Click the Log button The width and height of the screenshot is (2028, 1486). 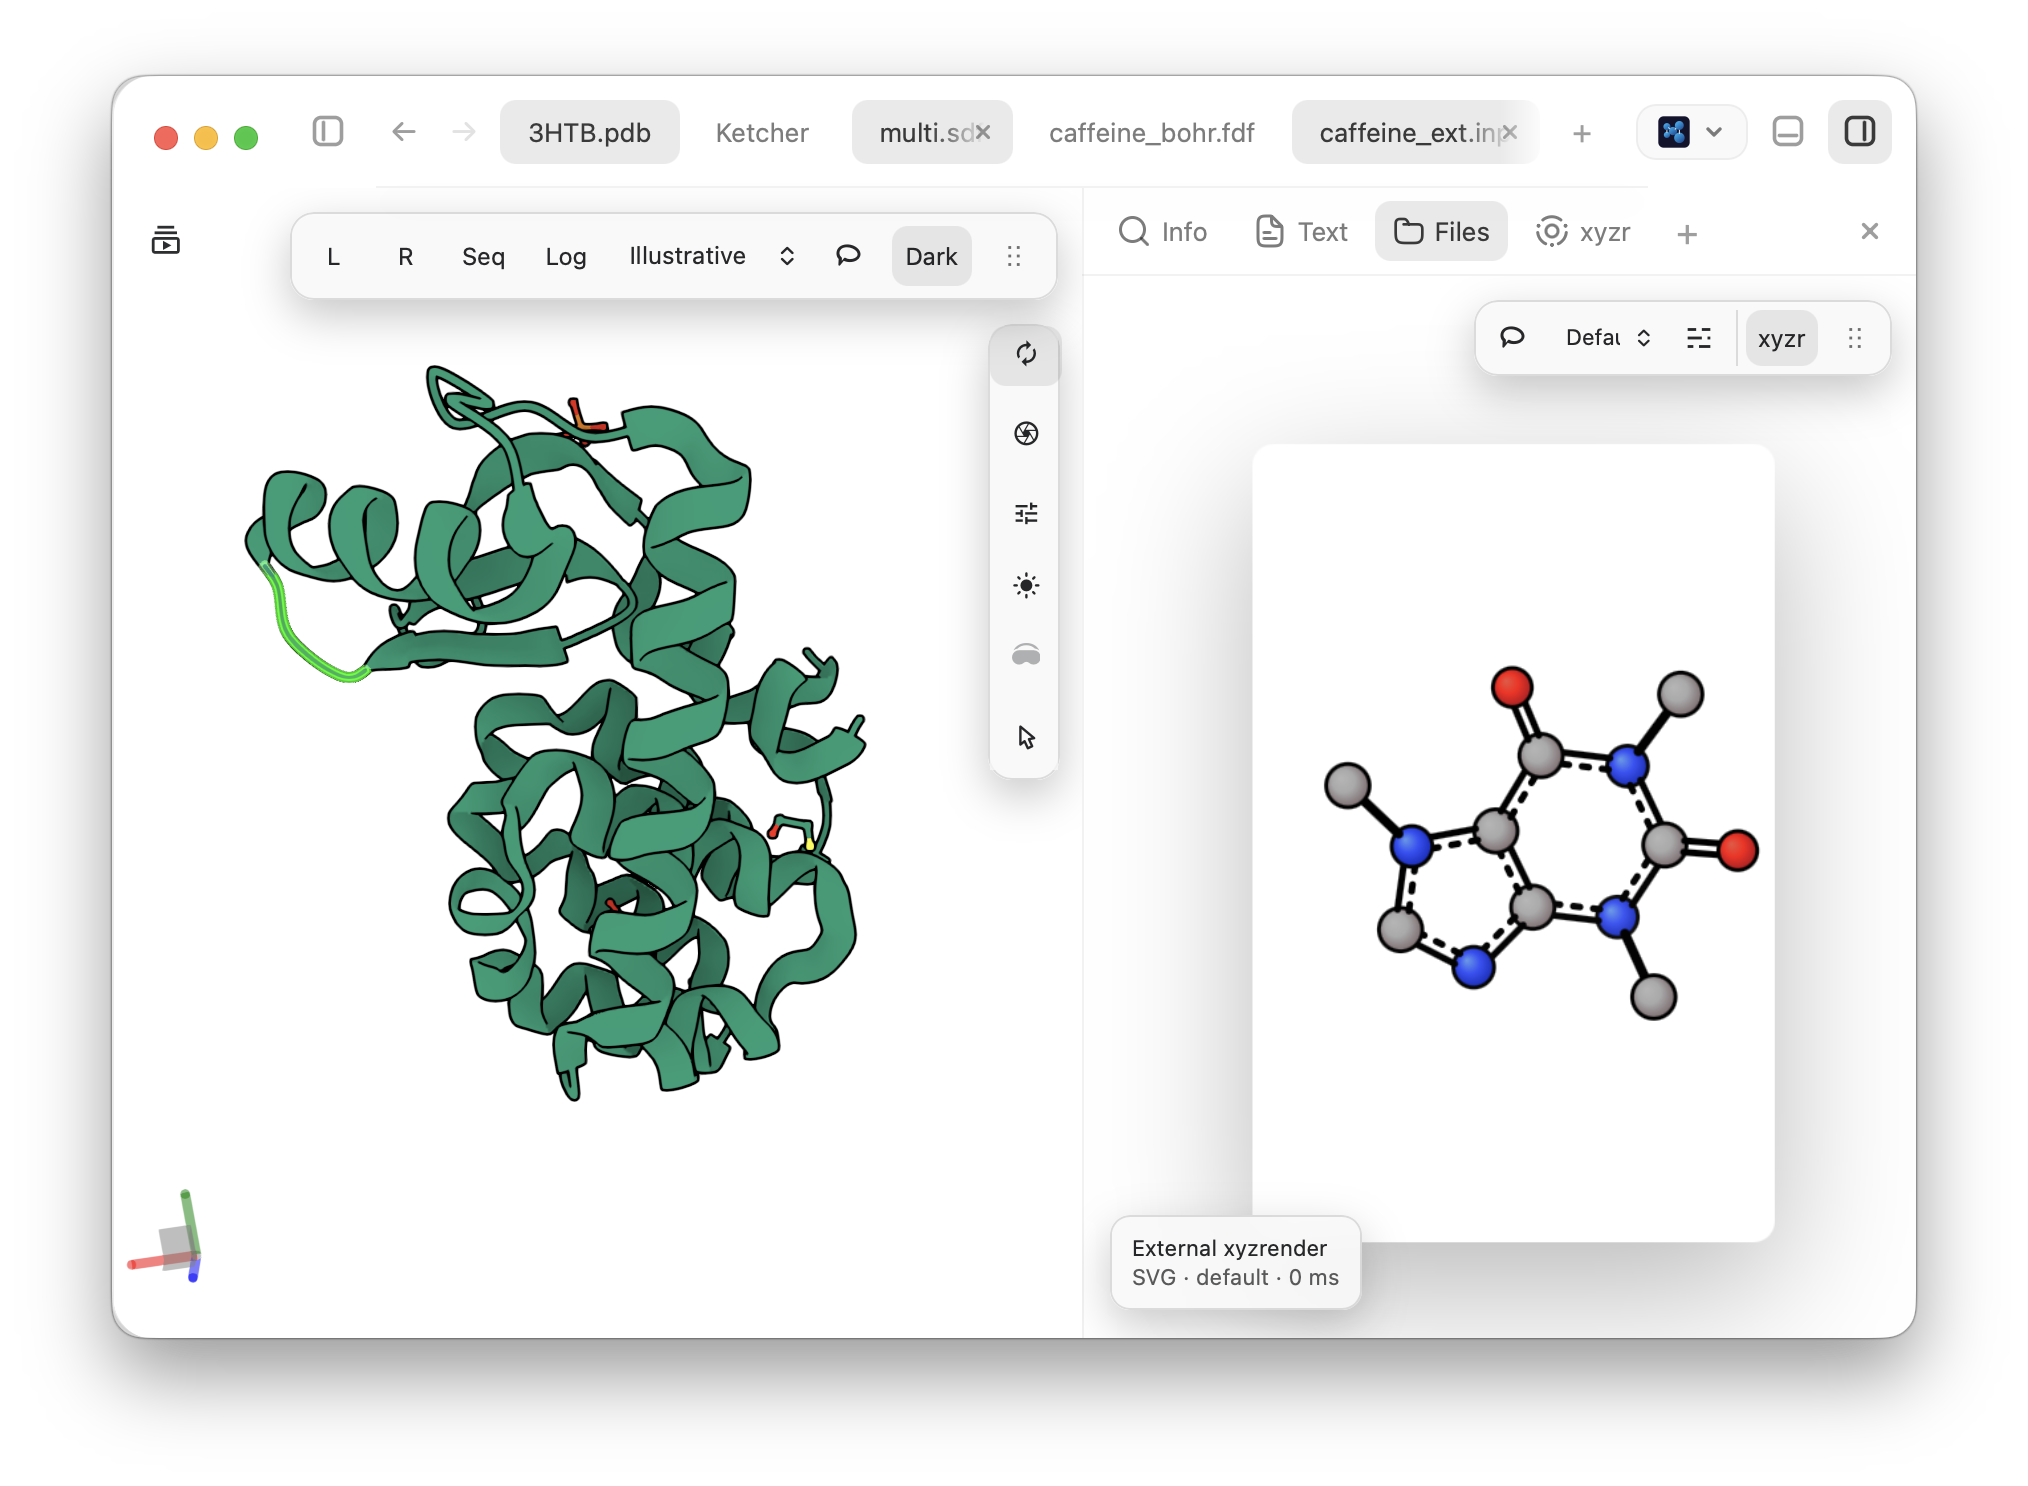(566, 257)
